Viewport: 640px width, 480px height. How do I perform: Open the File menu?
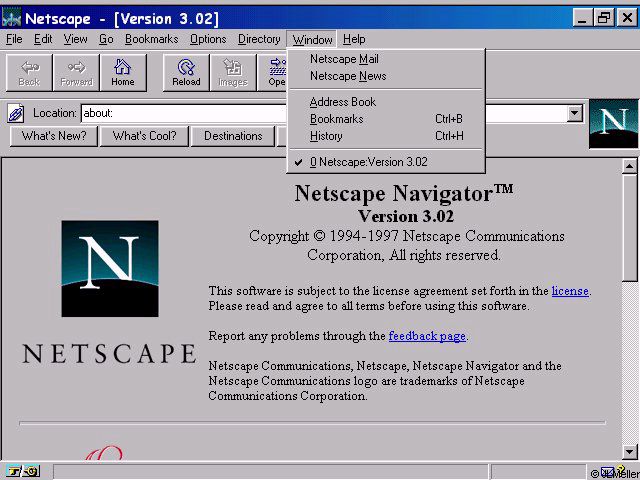click(14, 39)
